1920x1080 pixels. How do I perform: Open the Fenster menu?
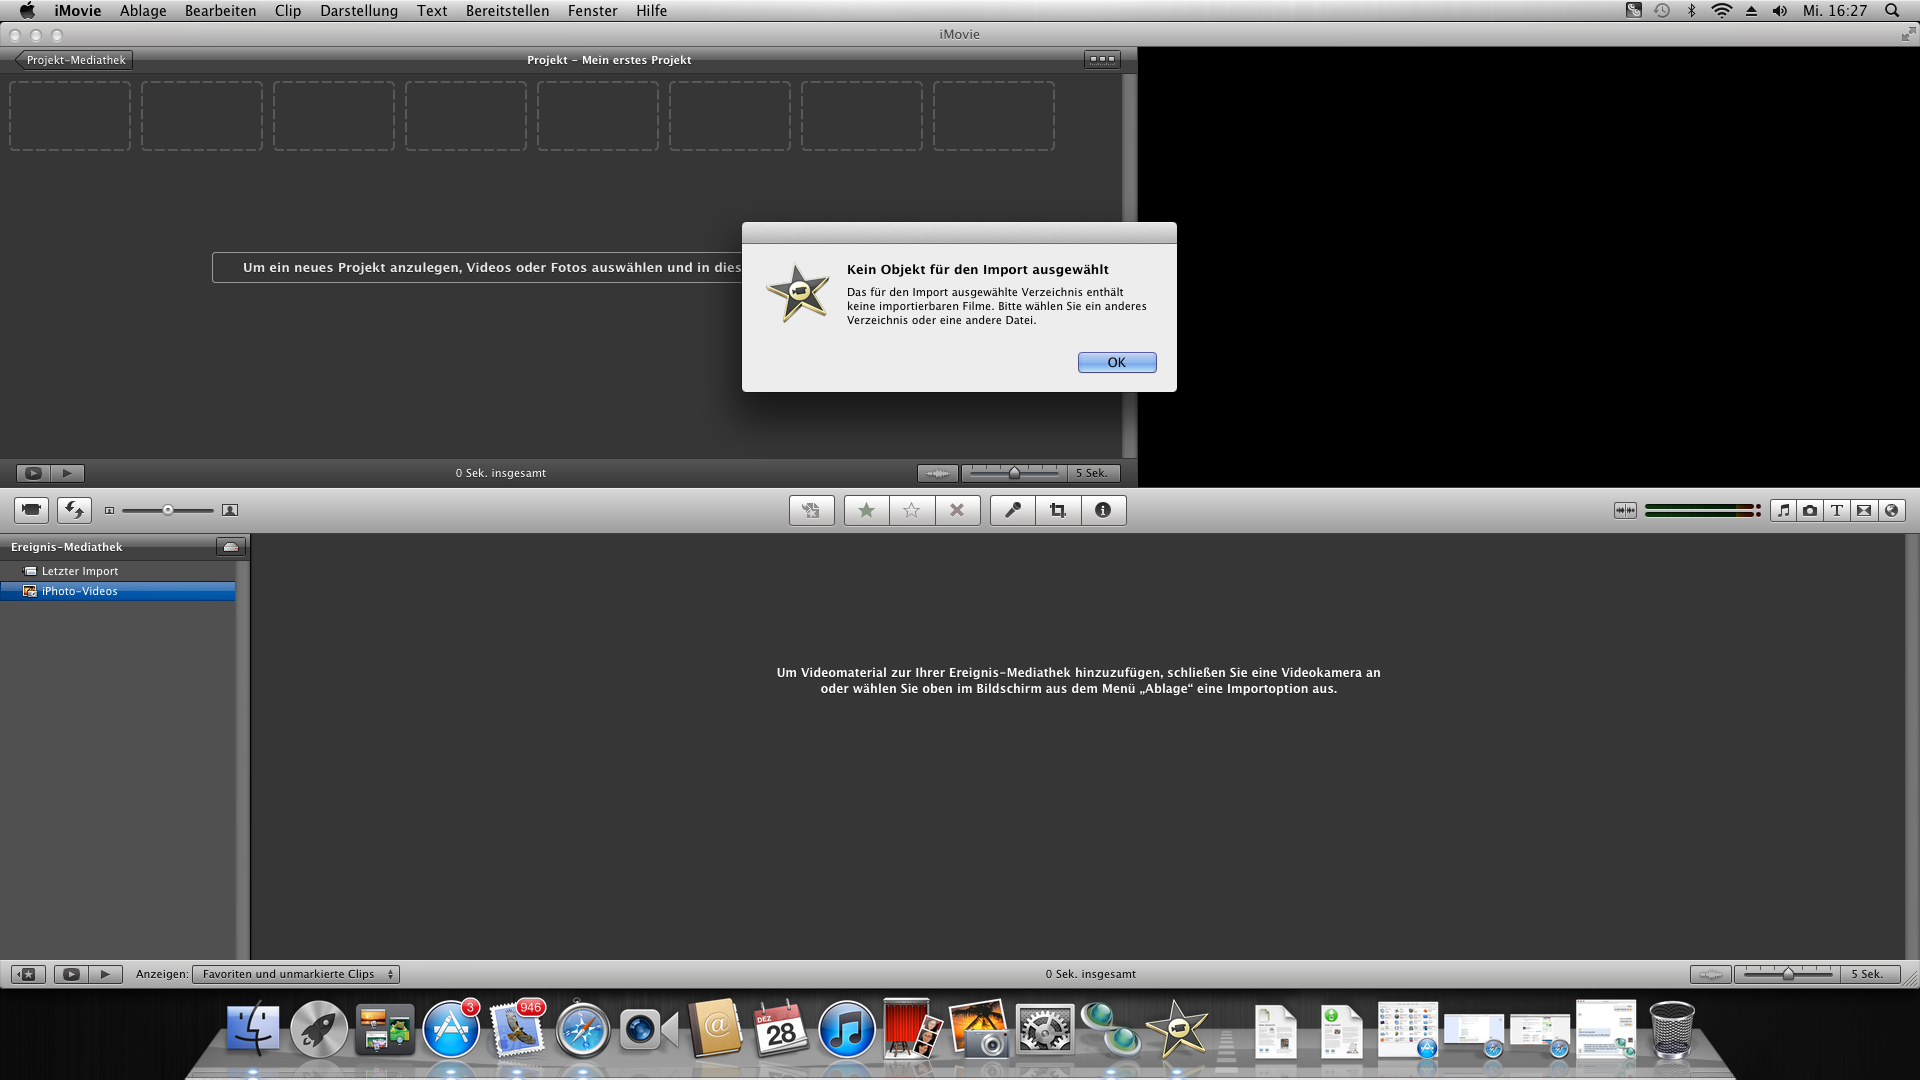click(593, 11)
